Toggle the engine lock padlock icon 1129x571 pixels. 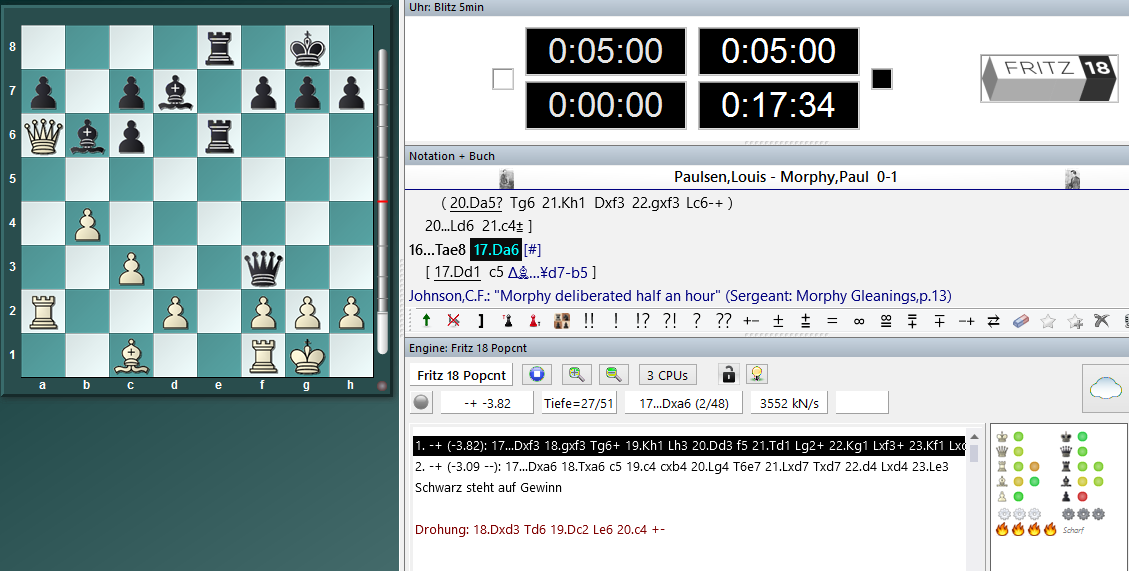pos(730,375)
